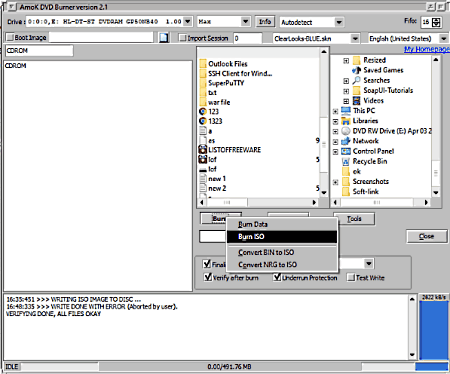Select the 123 Chrome file icon
The width and height of the screenshot is (450, 374).
[x=203, y=112]
